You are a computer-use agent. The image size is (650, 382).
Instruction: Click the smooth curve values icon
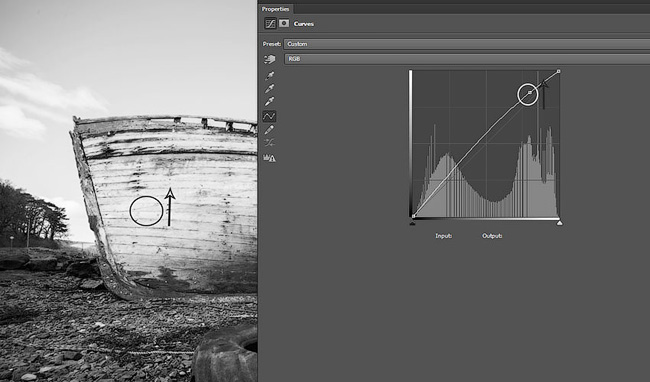tap(269, 143)
